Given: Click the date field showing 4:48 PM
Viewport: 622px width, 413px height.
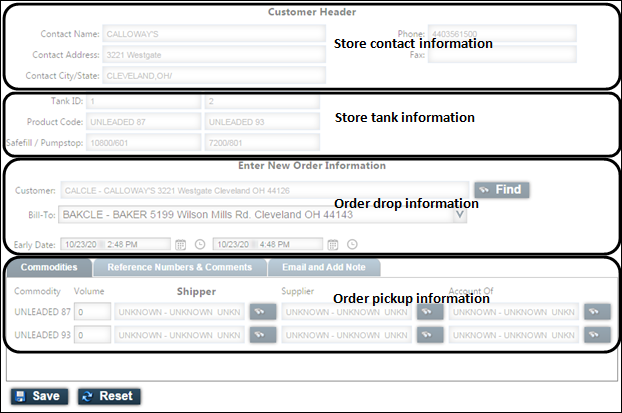Looking at the screenshot, I should click(268, 244).
